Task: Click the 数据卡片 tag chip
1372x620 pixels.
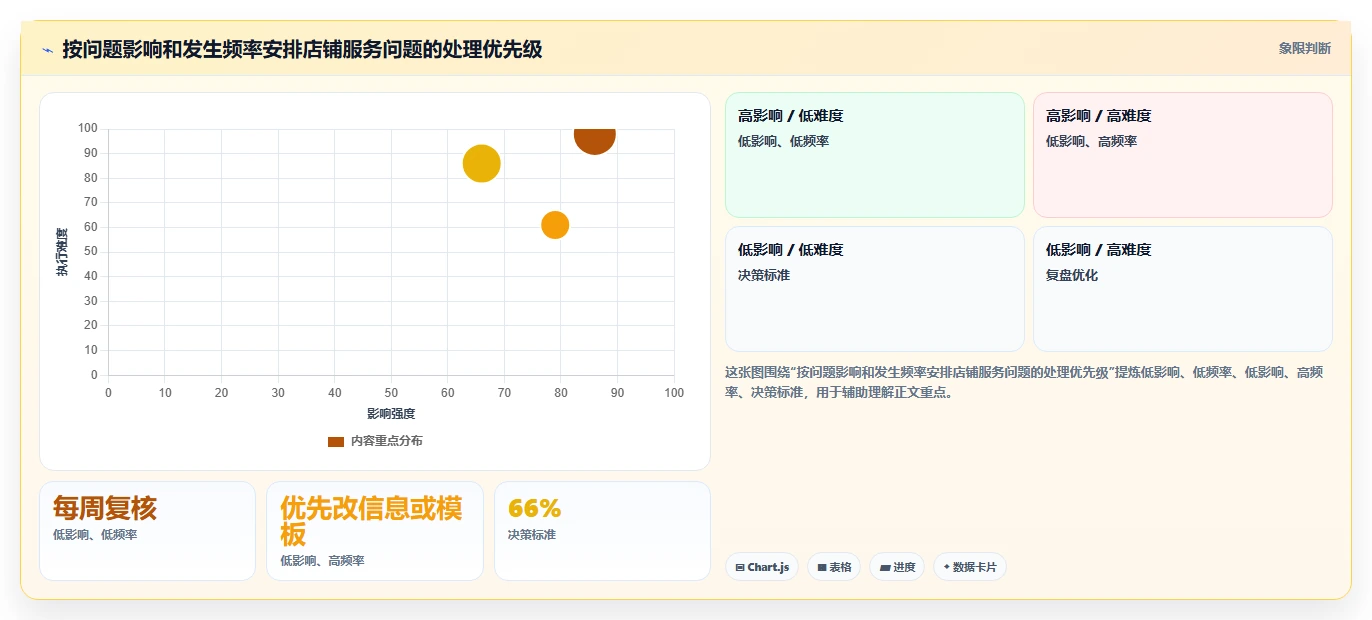Action: click(969, 567)
